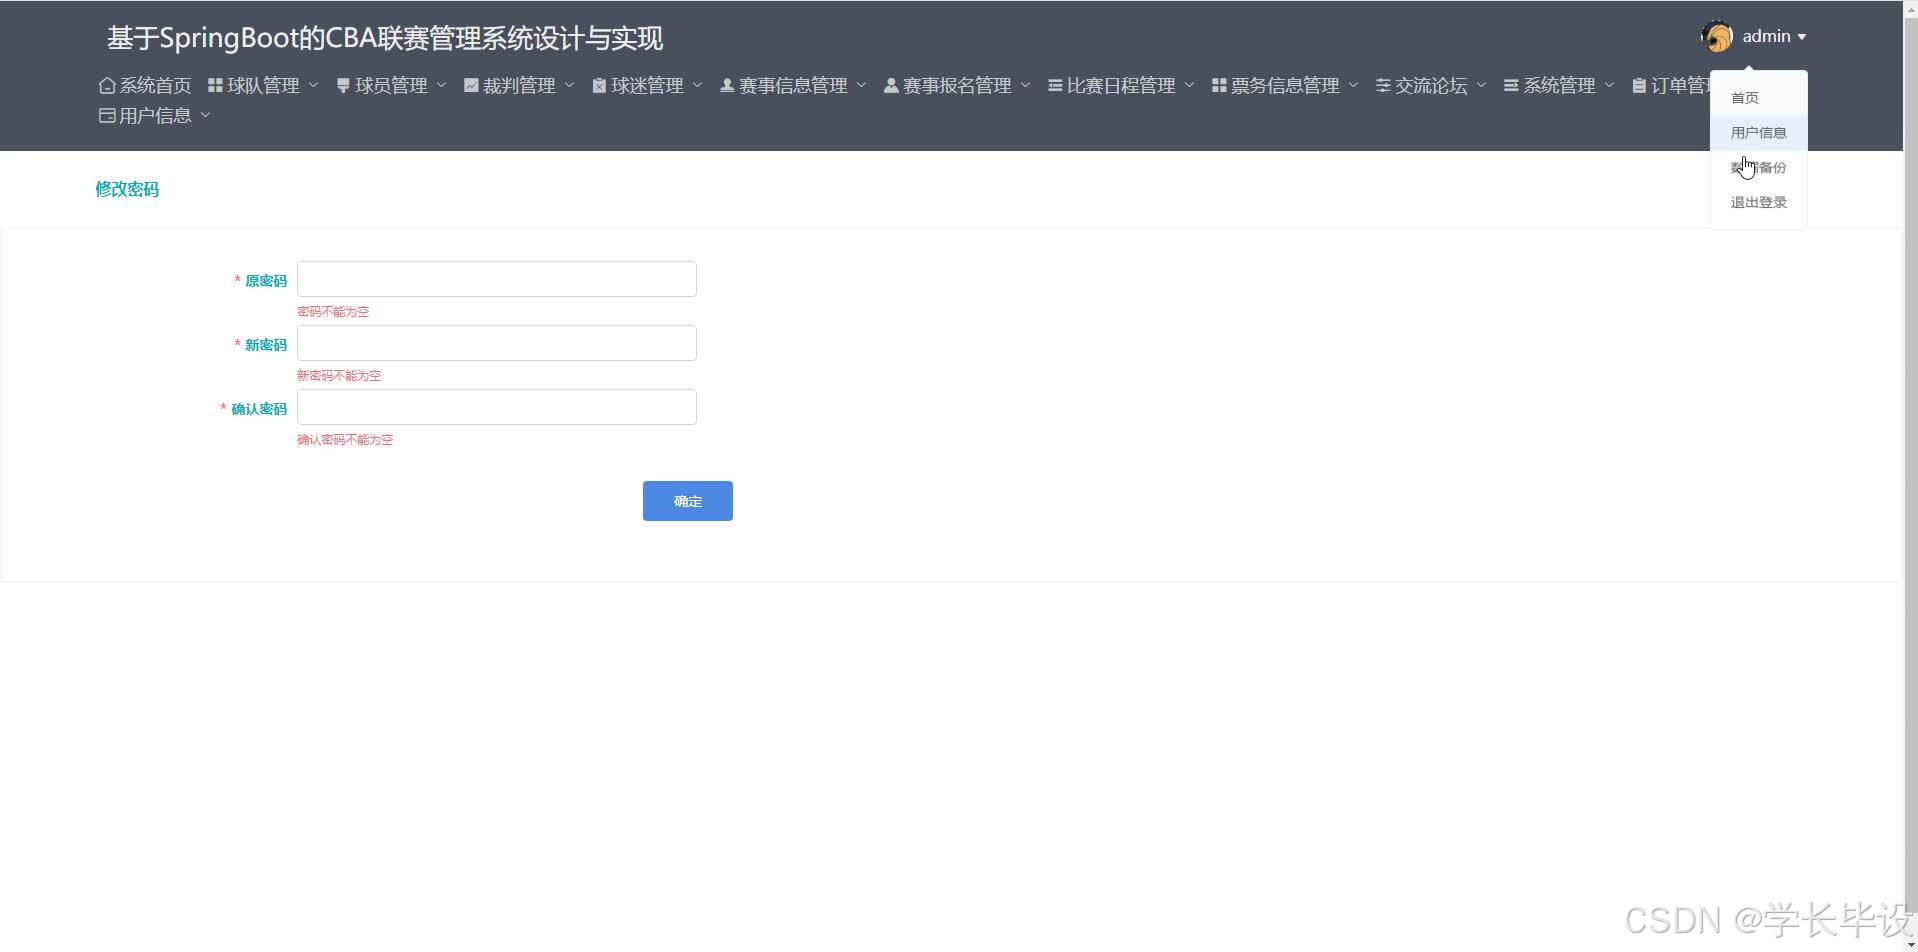Click the admin avatar image

(1717, 37)
